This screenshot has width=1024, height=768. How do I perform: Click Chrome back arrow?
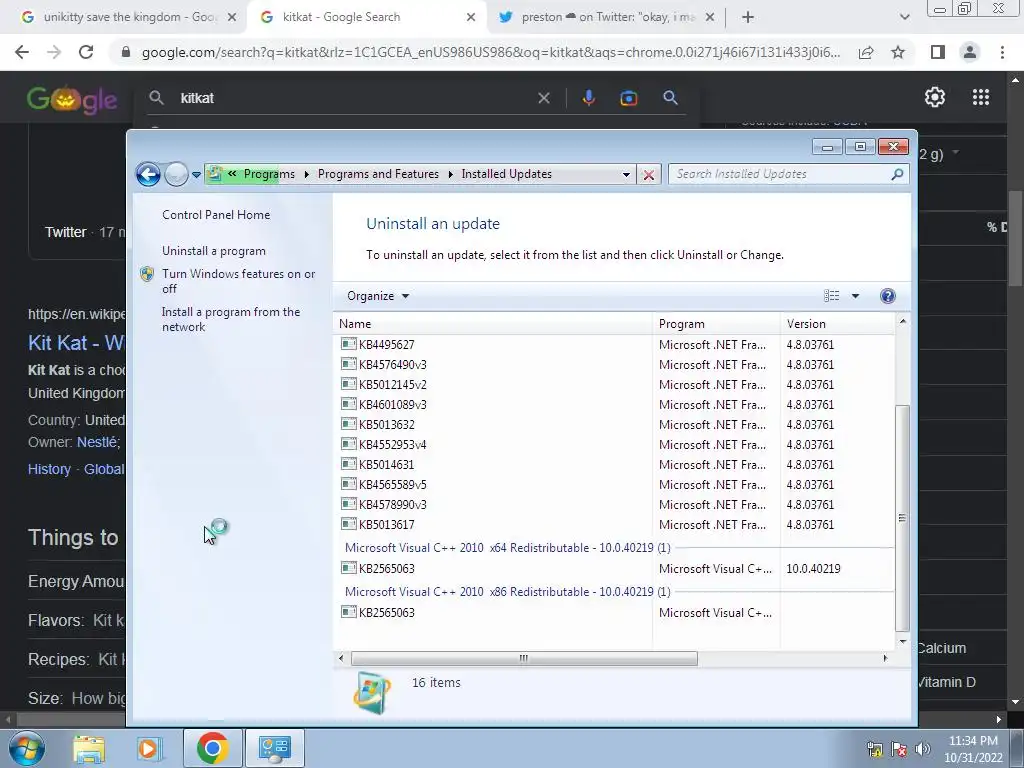click(x=22, y=52)
